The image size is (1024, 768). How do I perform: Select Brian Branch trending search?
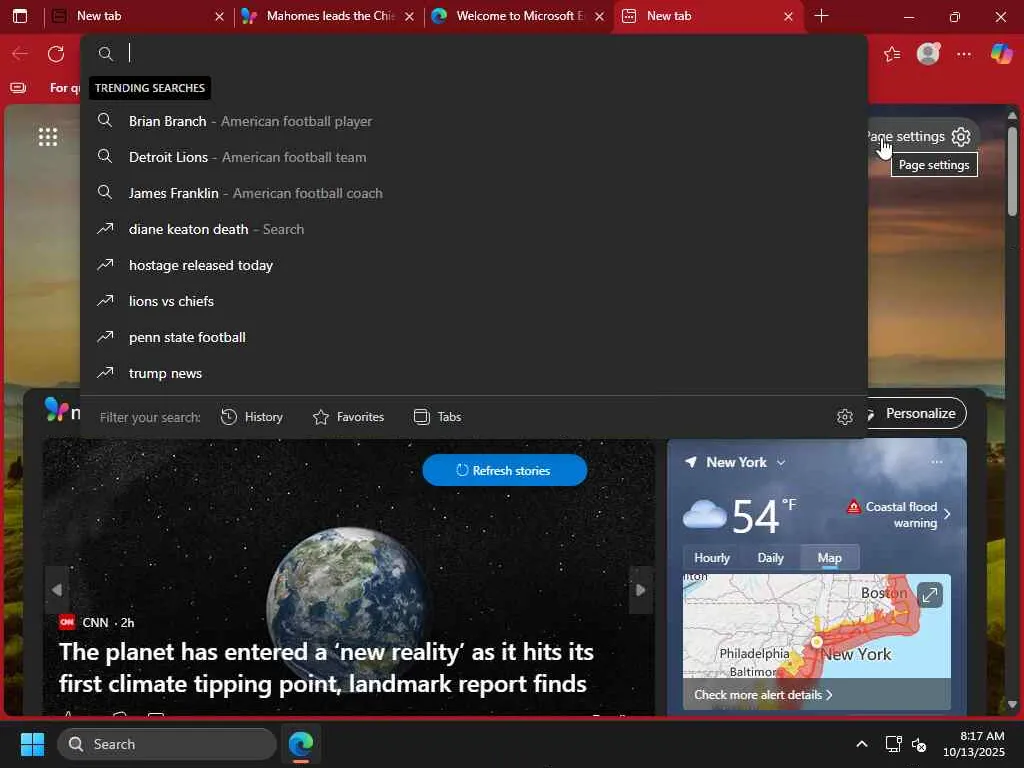point(473,121)
